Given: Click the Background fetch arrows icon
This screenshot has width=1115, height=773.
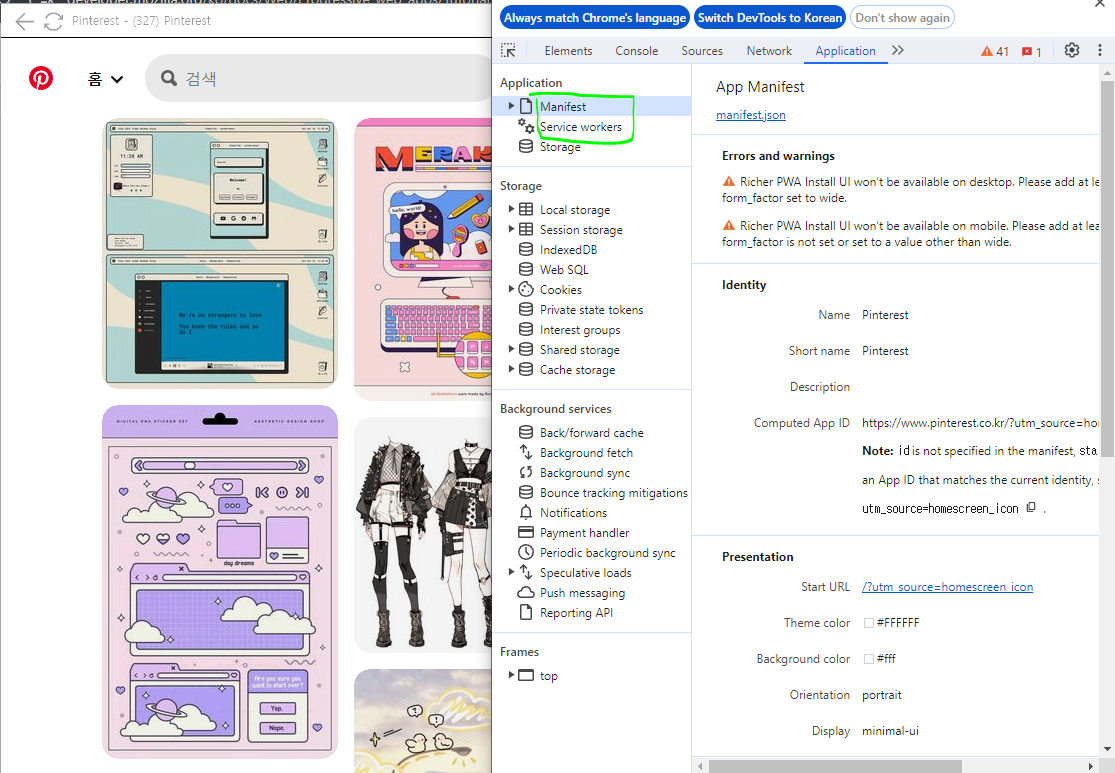Looking at the screenshot, I should [526, 452].
